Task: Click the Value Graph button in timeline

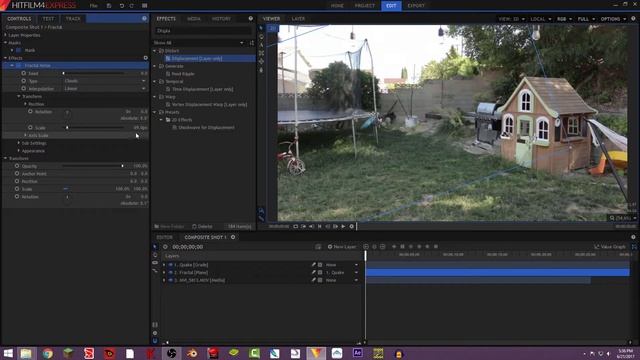Action: click(610, 247)
